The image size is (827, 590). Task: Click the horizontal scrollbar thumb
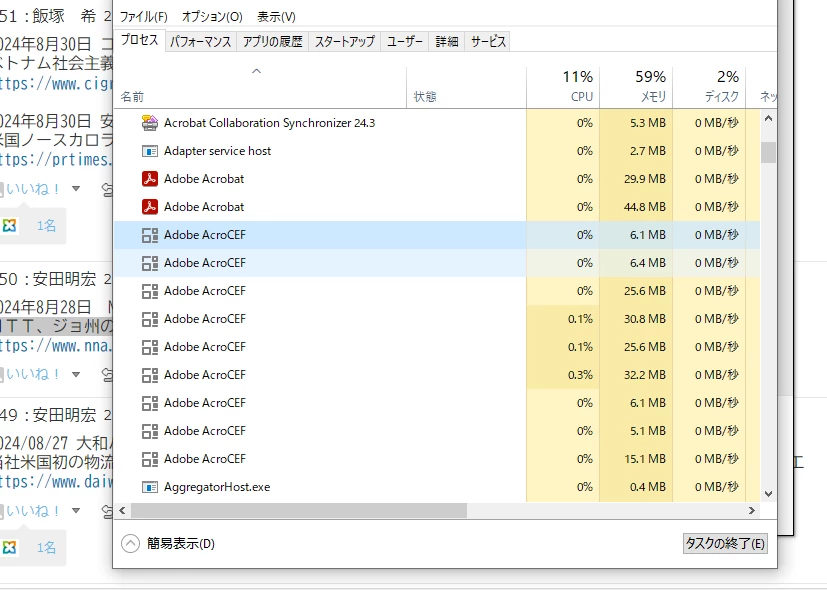(x=299, y=510)
